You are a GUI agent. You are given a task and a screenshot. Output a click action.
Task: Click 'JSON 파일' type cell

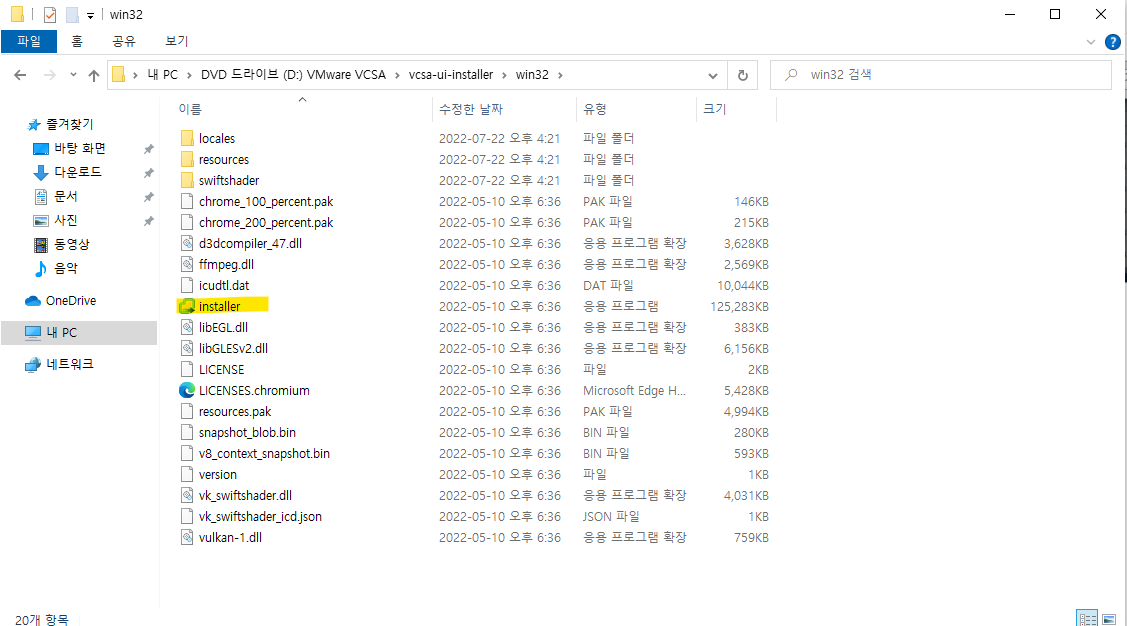click(611, 516)
